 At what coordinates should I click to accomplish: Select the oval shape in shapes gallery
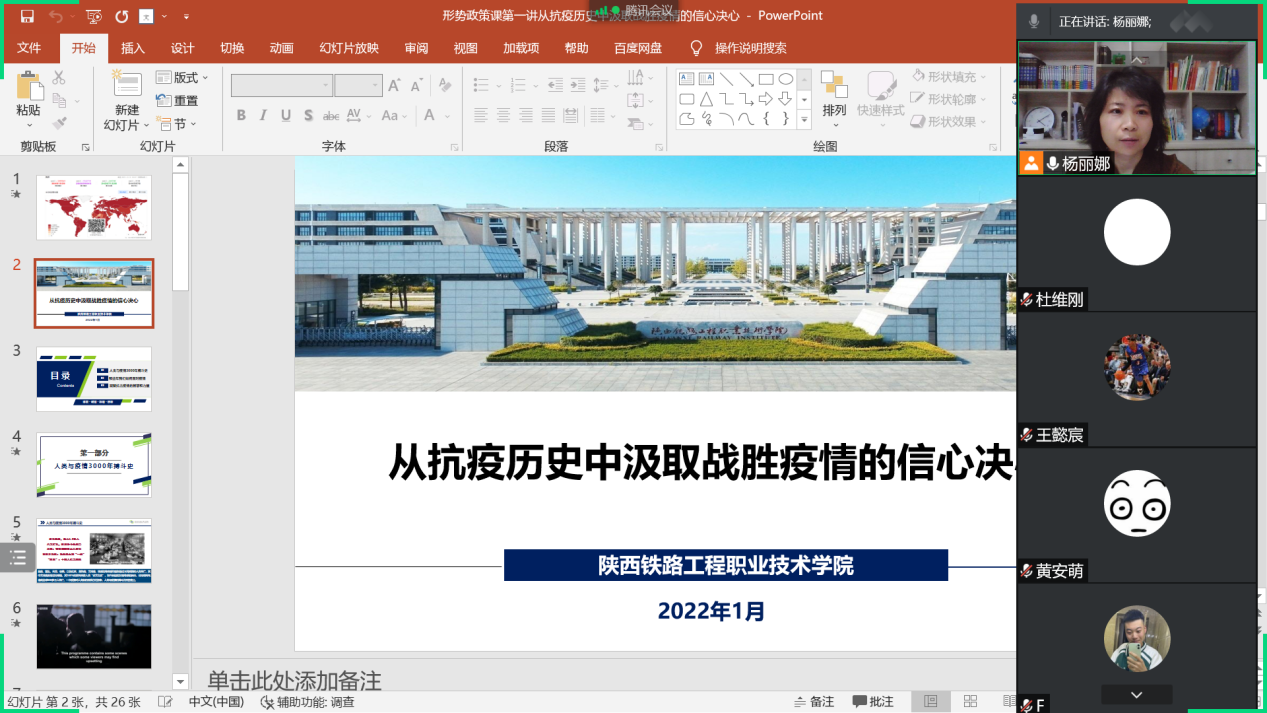point(786,79)
